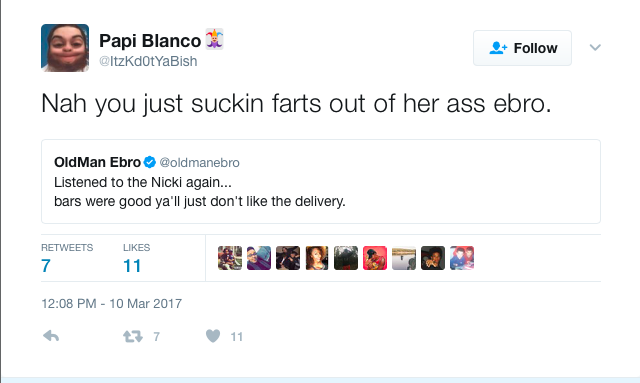The width and height of the screenshot is (640, 383).
Task: View the list of 7 retweets
Action: [67, 258]
